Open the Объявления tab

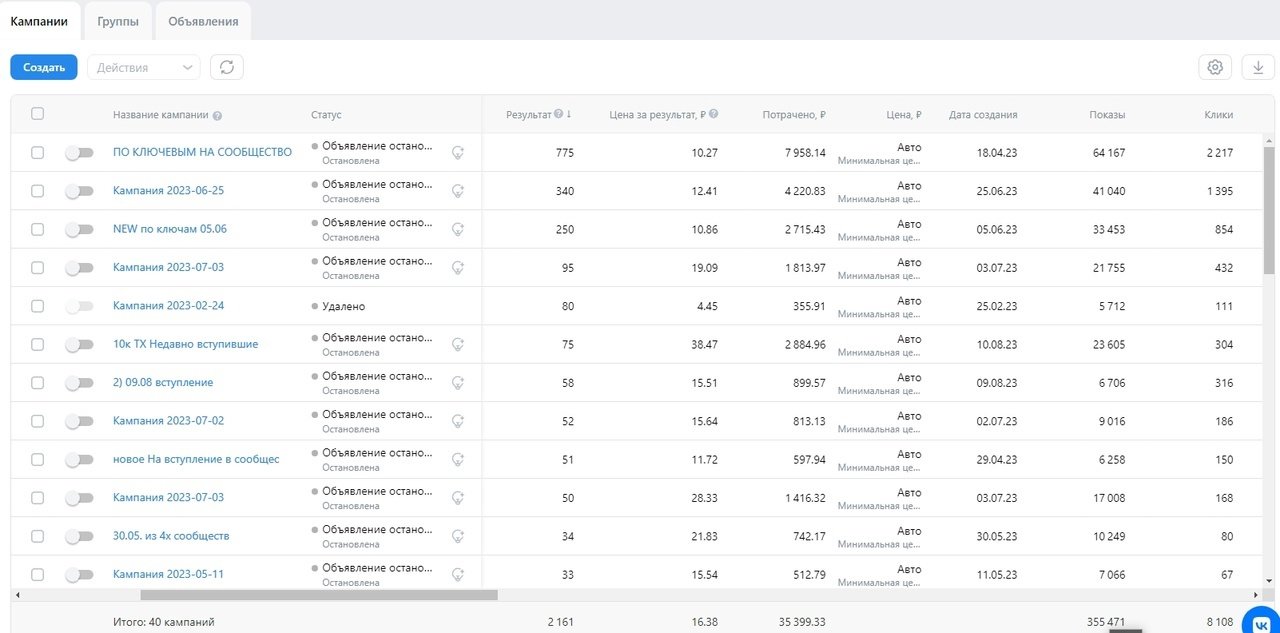pos(203,21)
